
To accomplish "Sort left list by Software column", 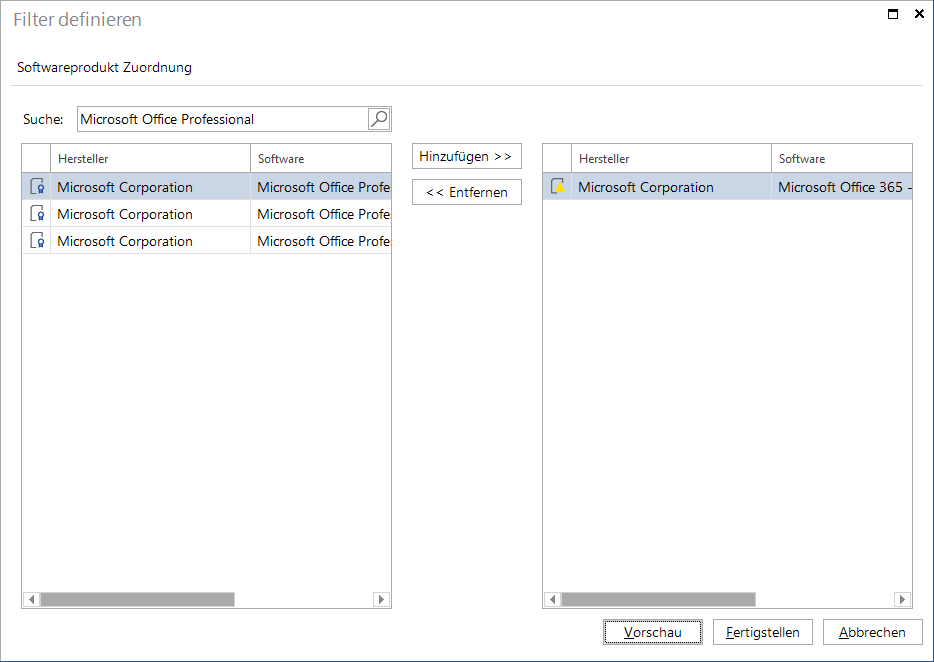I will 320,158.
